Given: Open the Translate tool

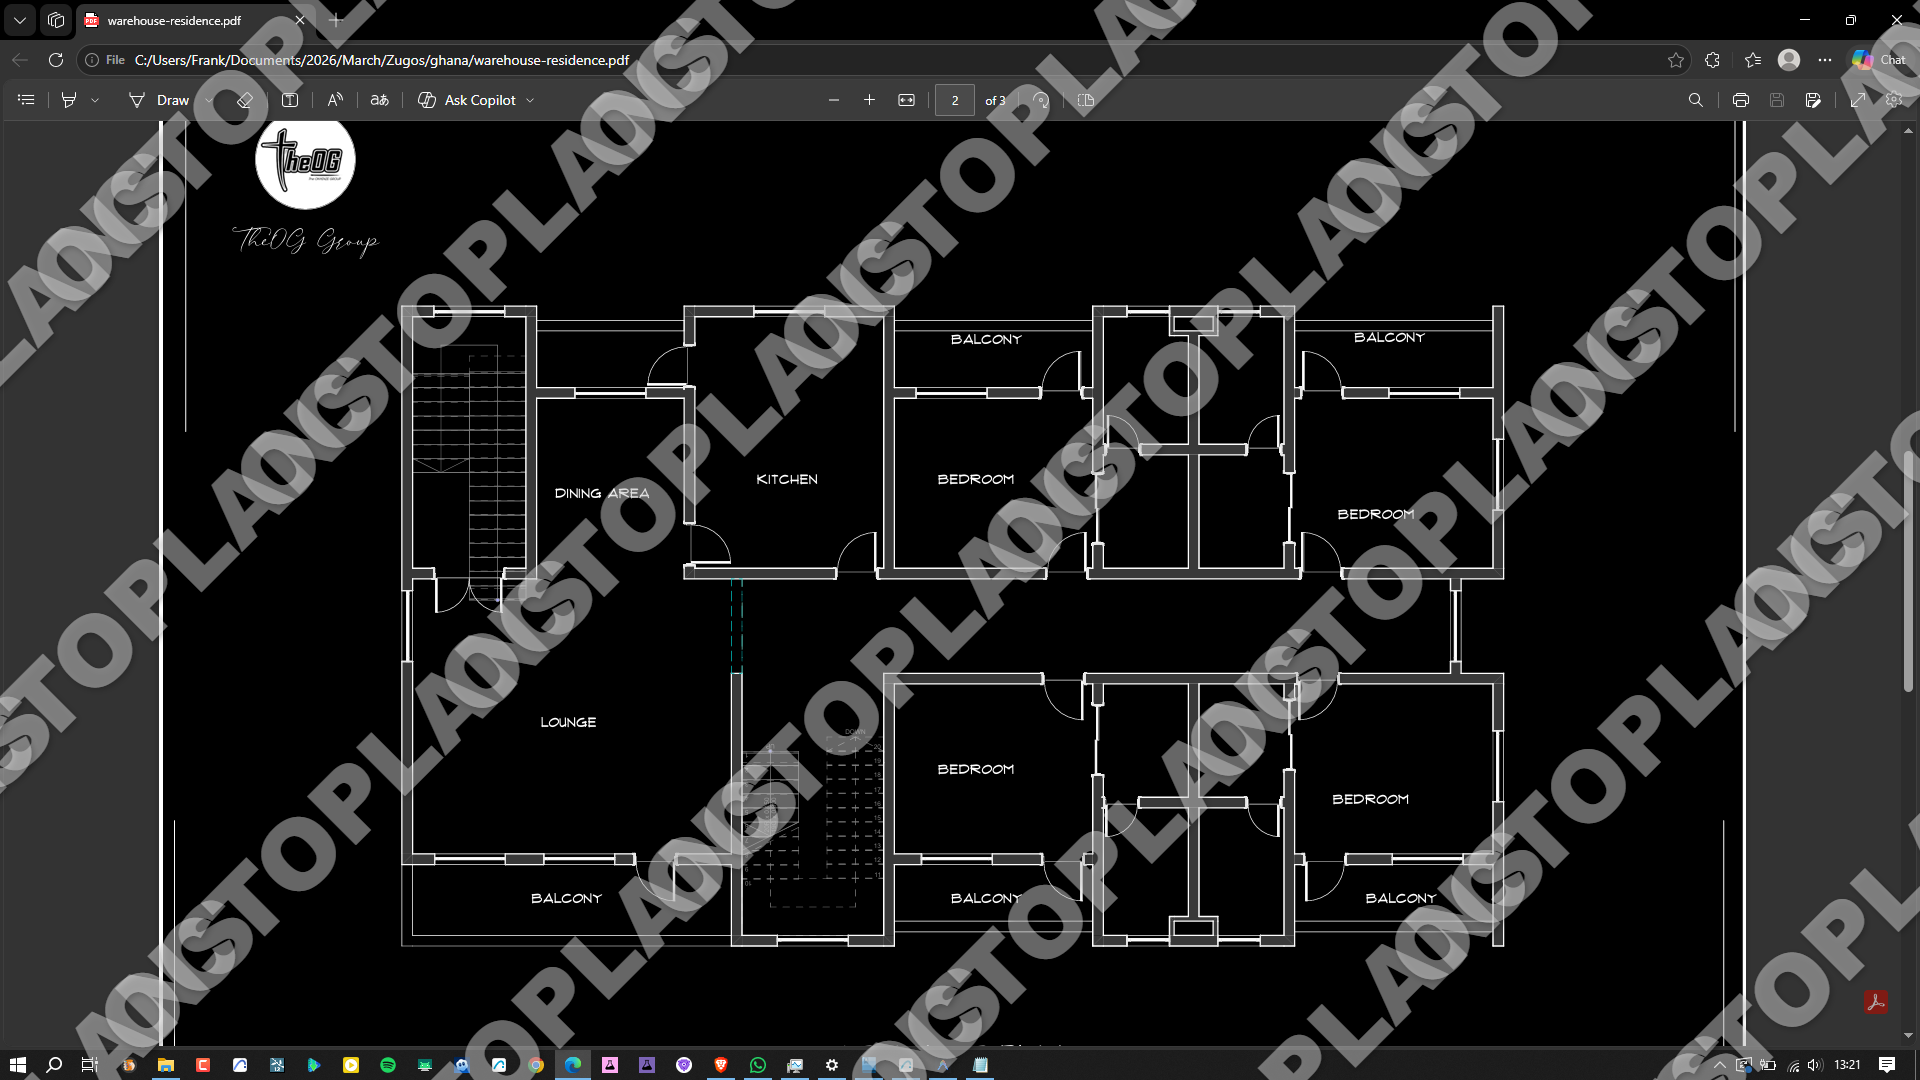Looking at the screenshot, I should [380, 100].
